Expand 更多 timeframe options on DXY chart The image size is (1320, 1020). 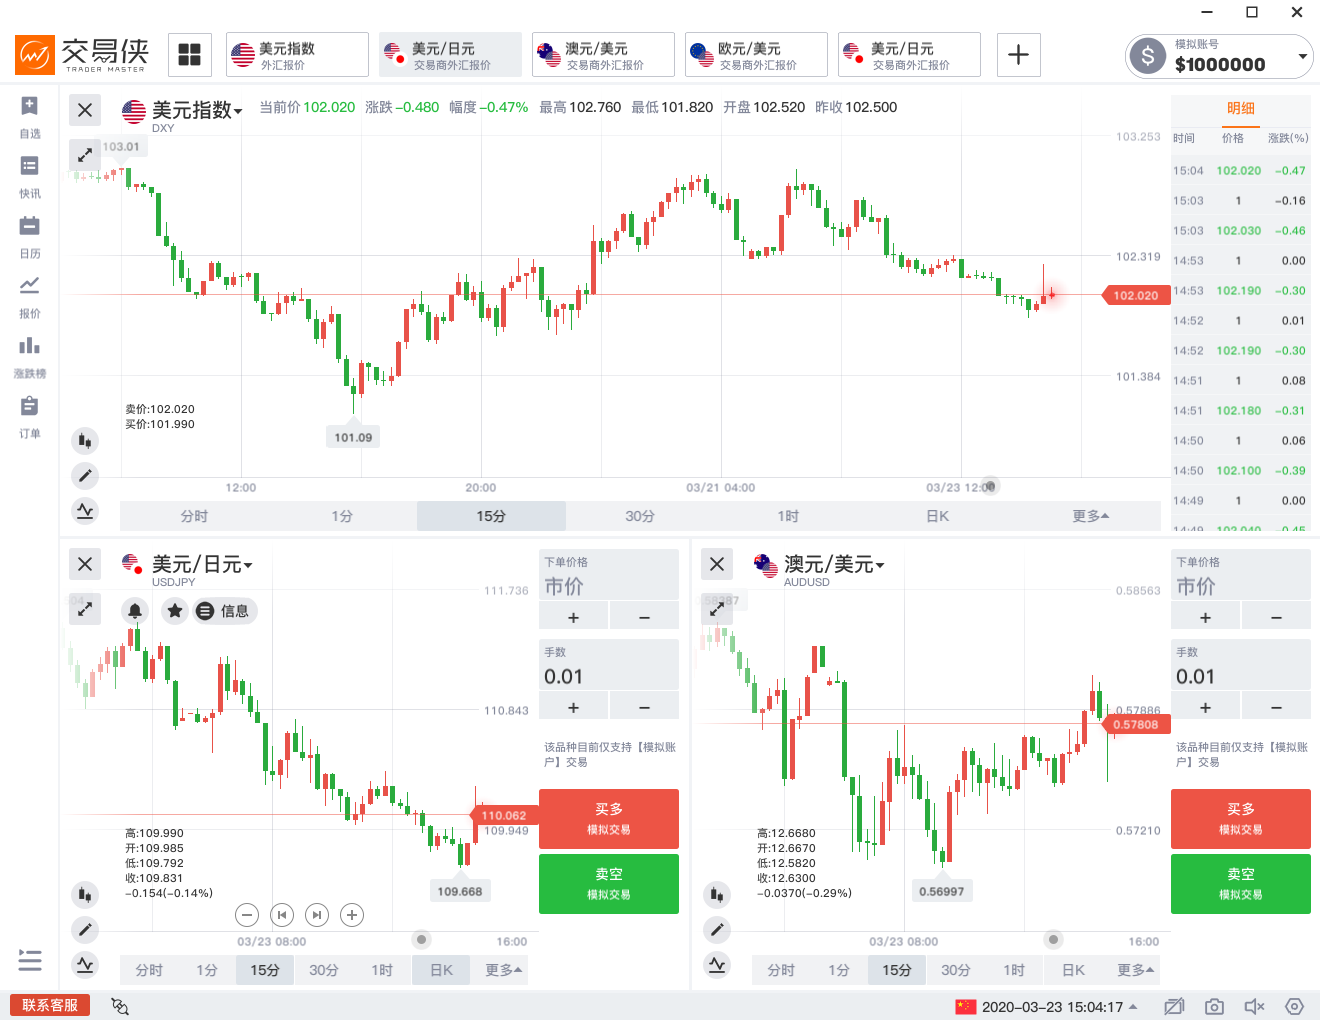point(1090,516)
